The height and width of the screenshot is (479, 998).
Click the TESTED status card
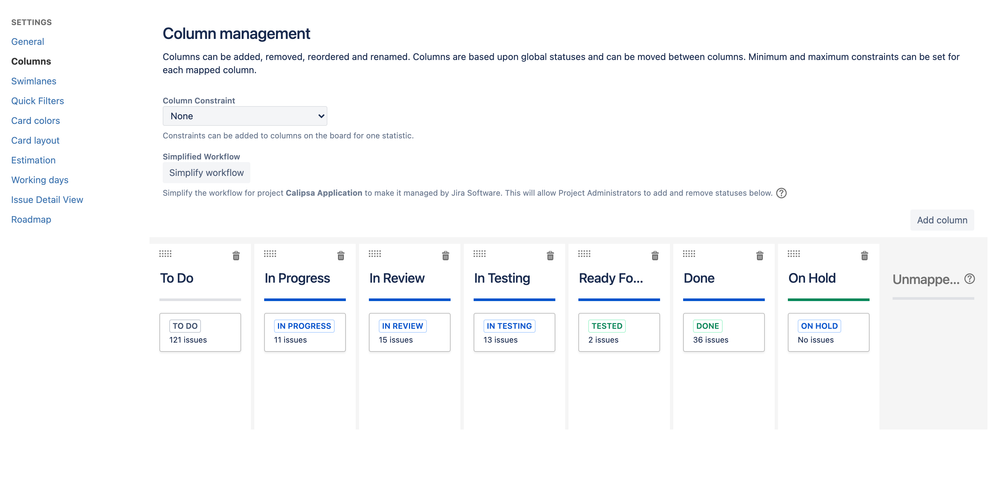pos(619,332)
